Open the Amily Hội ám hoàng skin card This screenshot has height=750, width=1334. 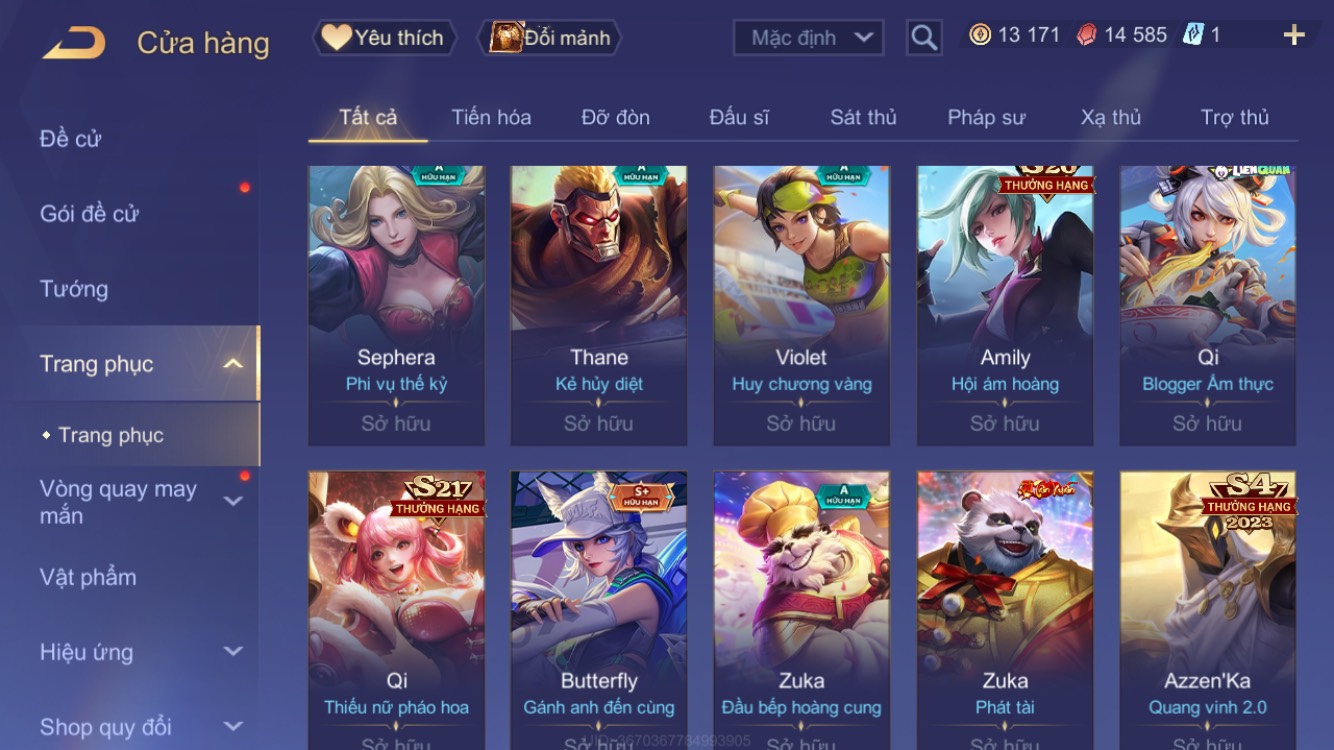[x=1005, y=305]
